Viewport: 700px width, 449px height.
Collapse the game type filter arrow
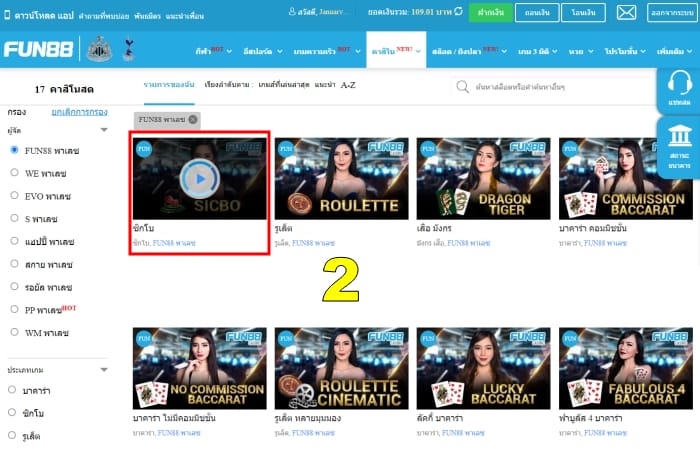[x=104, y=370]
